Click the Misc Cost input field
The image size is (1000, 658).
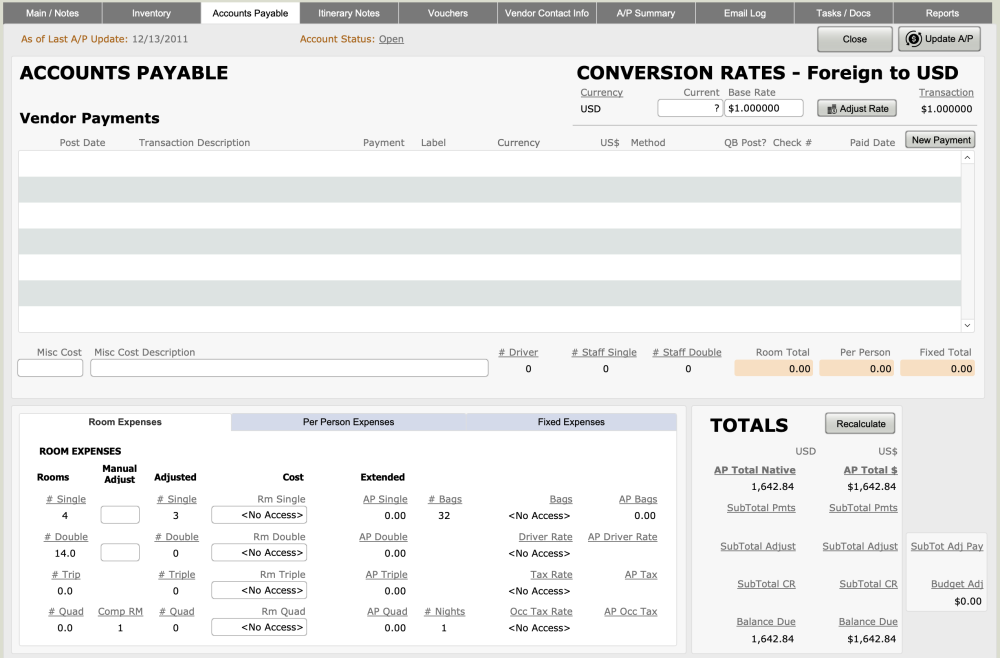tap(50, 368)
